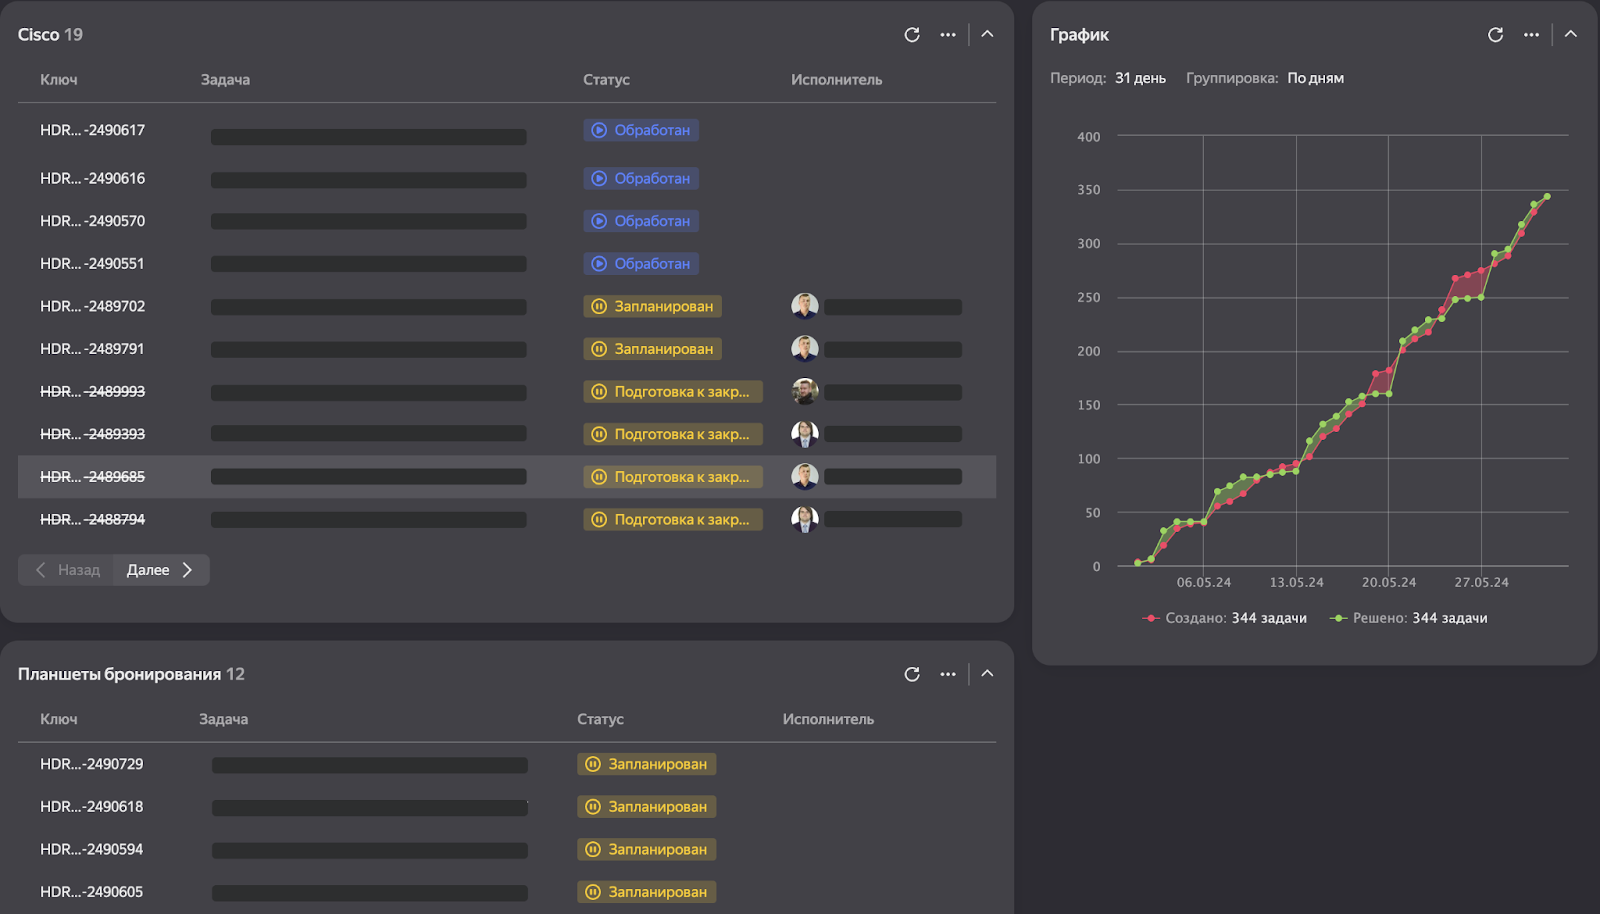Open task HDR...-2490616
This screenshot has width=1600, height=914.
92,178
